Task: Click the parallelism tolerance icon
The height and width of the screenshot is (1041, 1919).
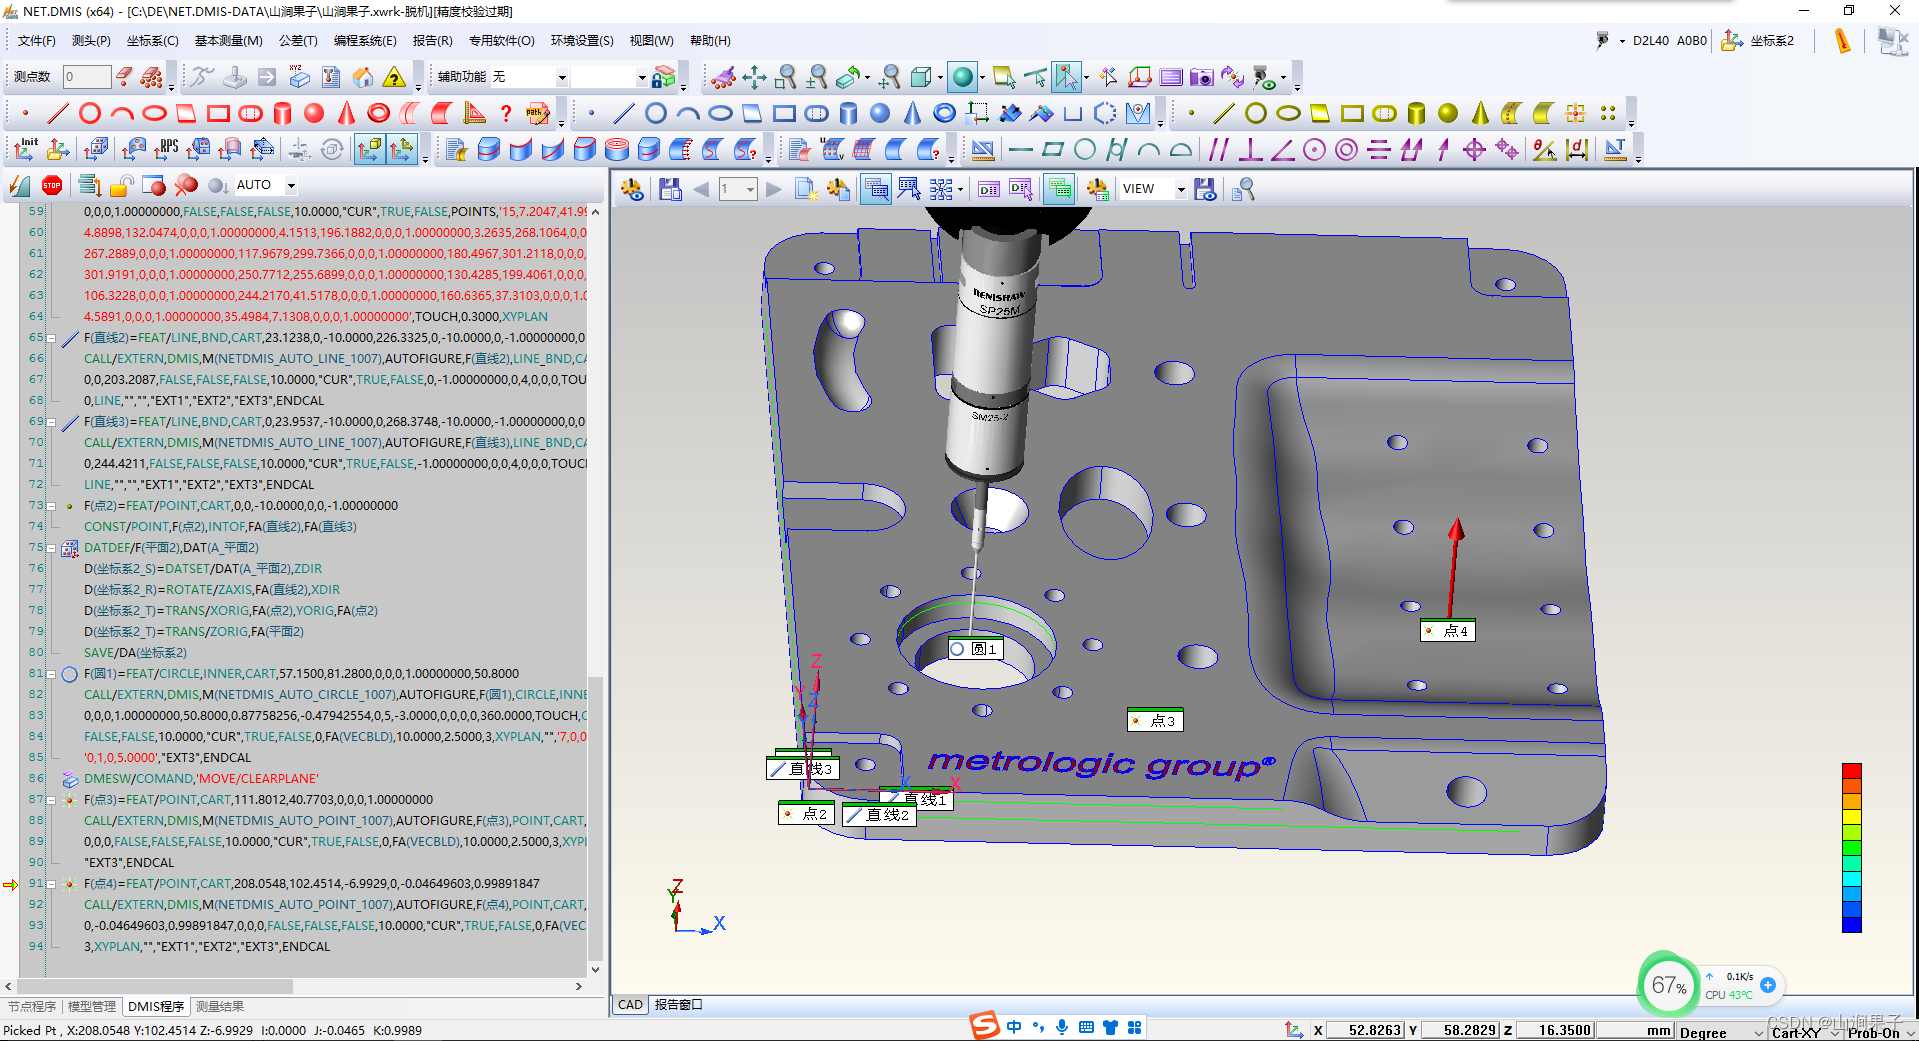Action: (1218, 149)
